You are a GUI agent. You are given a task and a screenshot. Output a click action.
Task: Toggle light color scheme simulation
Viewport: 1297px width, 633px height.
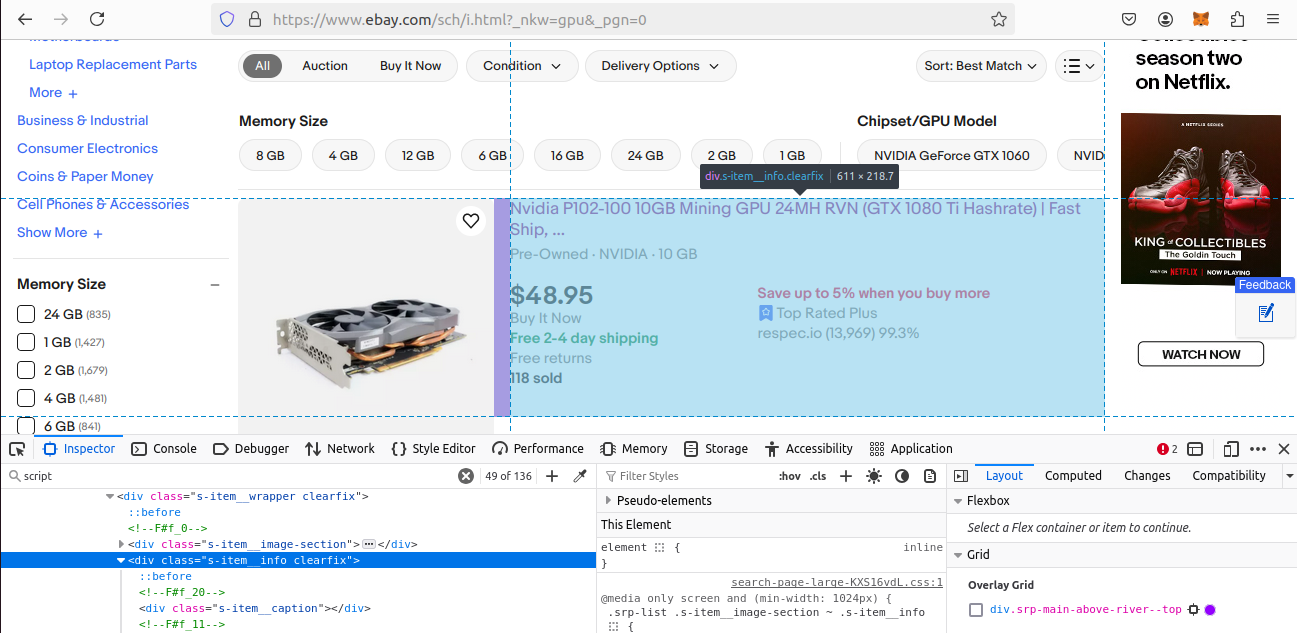pos(874,476)
